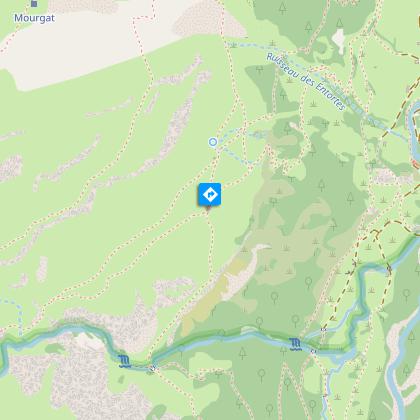Click the Ruisseau des Entortes stream label

point(305,82)
